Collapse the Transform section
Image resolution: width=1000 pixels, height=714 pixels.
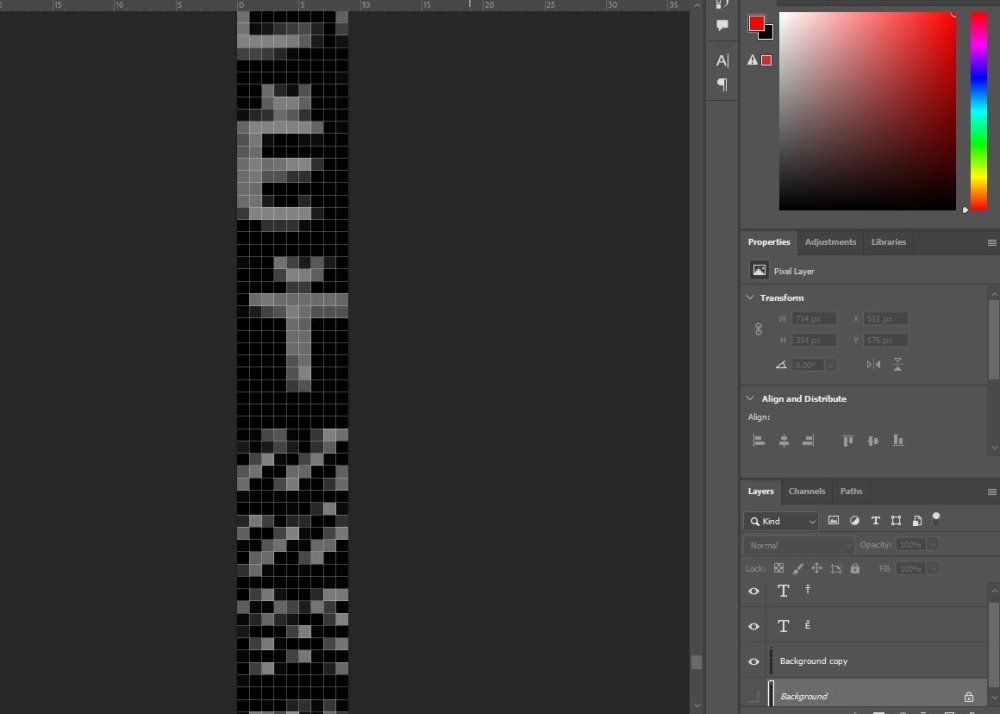click(x=750, y=297)
